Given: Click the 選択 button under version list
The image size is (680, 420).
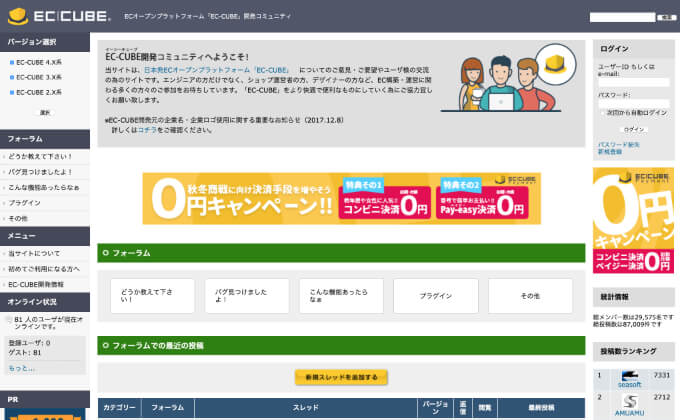Looking at the screenshot, I should click(45, 112).
